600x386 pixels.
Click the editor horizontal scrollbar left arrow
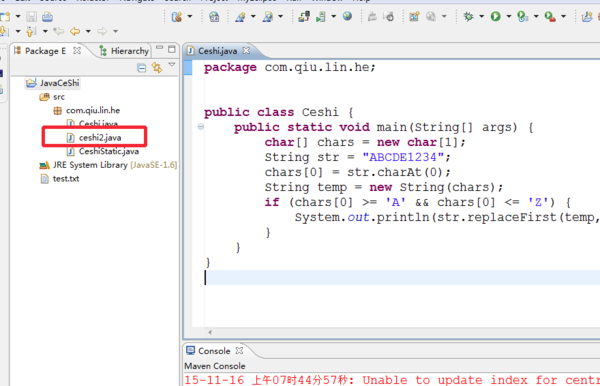click(x=210, y=332)
